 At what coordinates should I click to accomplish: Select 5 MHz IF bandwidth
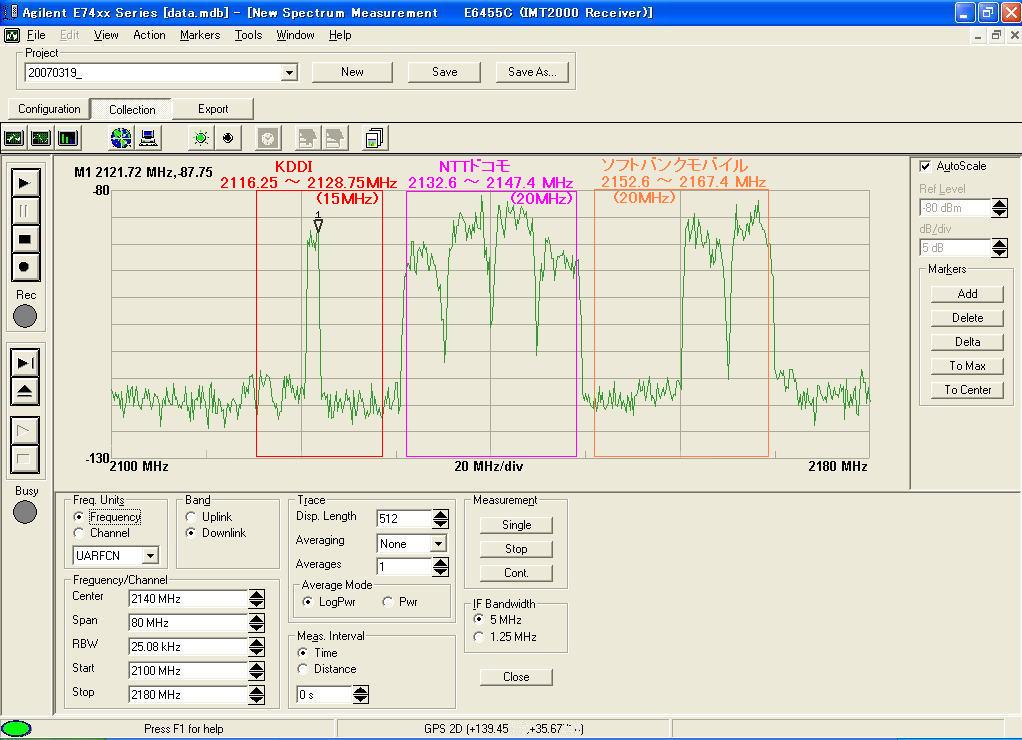coord(478,619)
